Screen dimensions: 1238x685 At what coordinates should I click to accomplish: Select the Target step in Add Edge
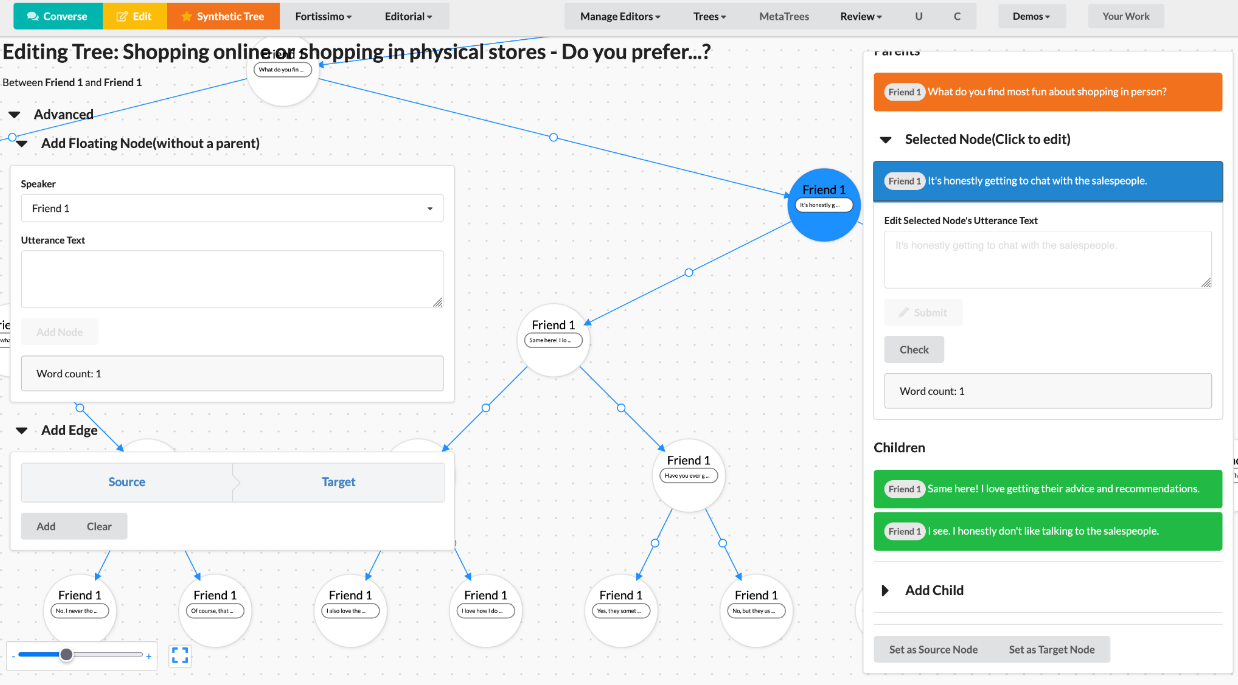339,482
